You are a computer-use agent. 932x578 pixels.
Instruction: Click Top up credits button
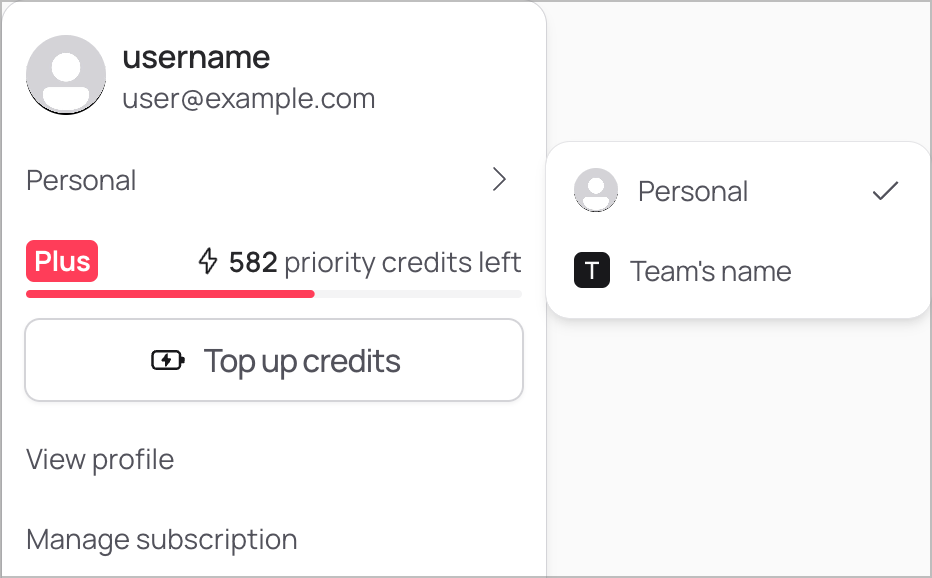pyautogui.click(x=274, y=360)
